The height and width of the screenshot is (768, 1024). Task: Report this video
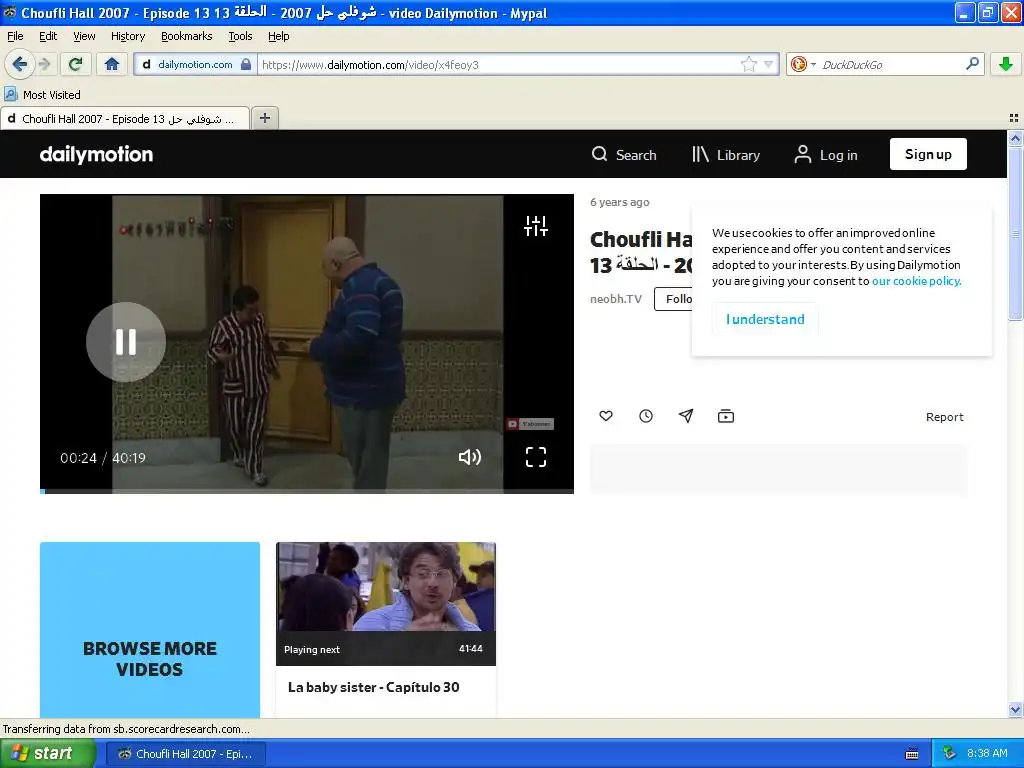coord(944,417)
